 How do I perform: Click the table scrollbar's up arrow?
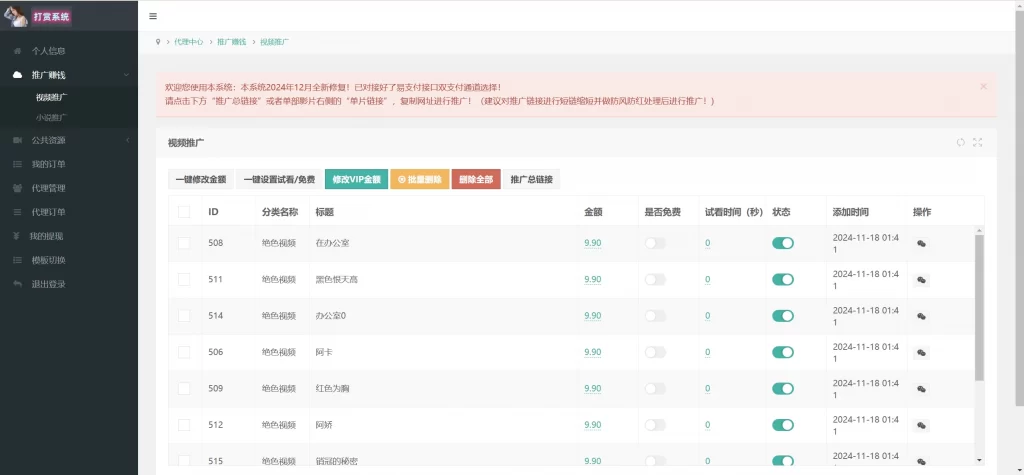click(x=979, y=230)
